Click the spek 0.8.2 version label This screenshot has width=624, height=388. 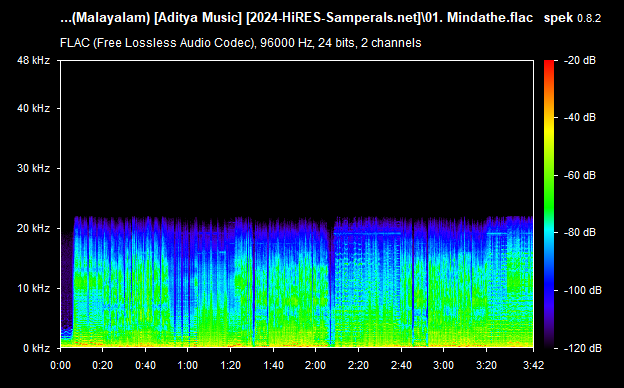coord(572,18)
